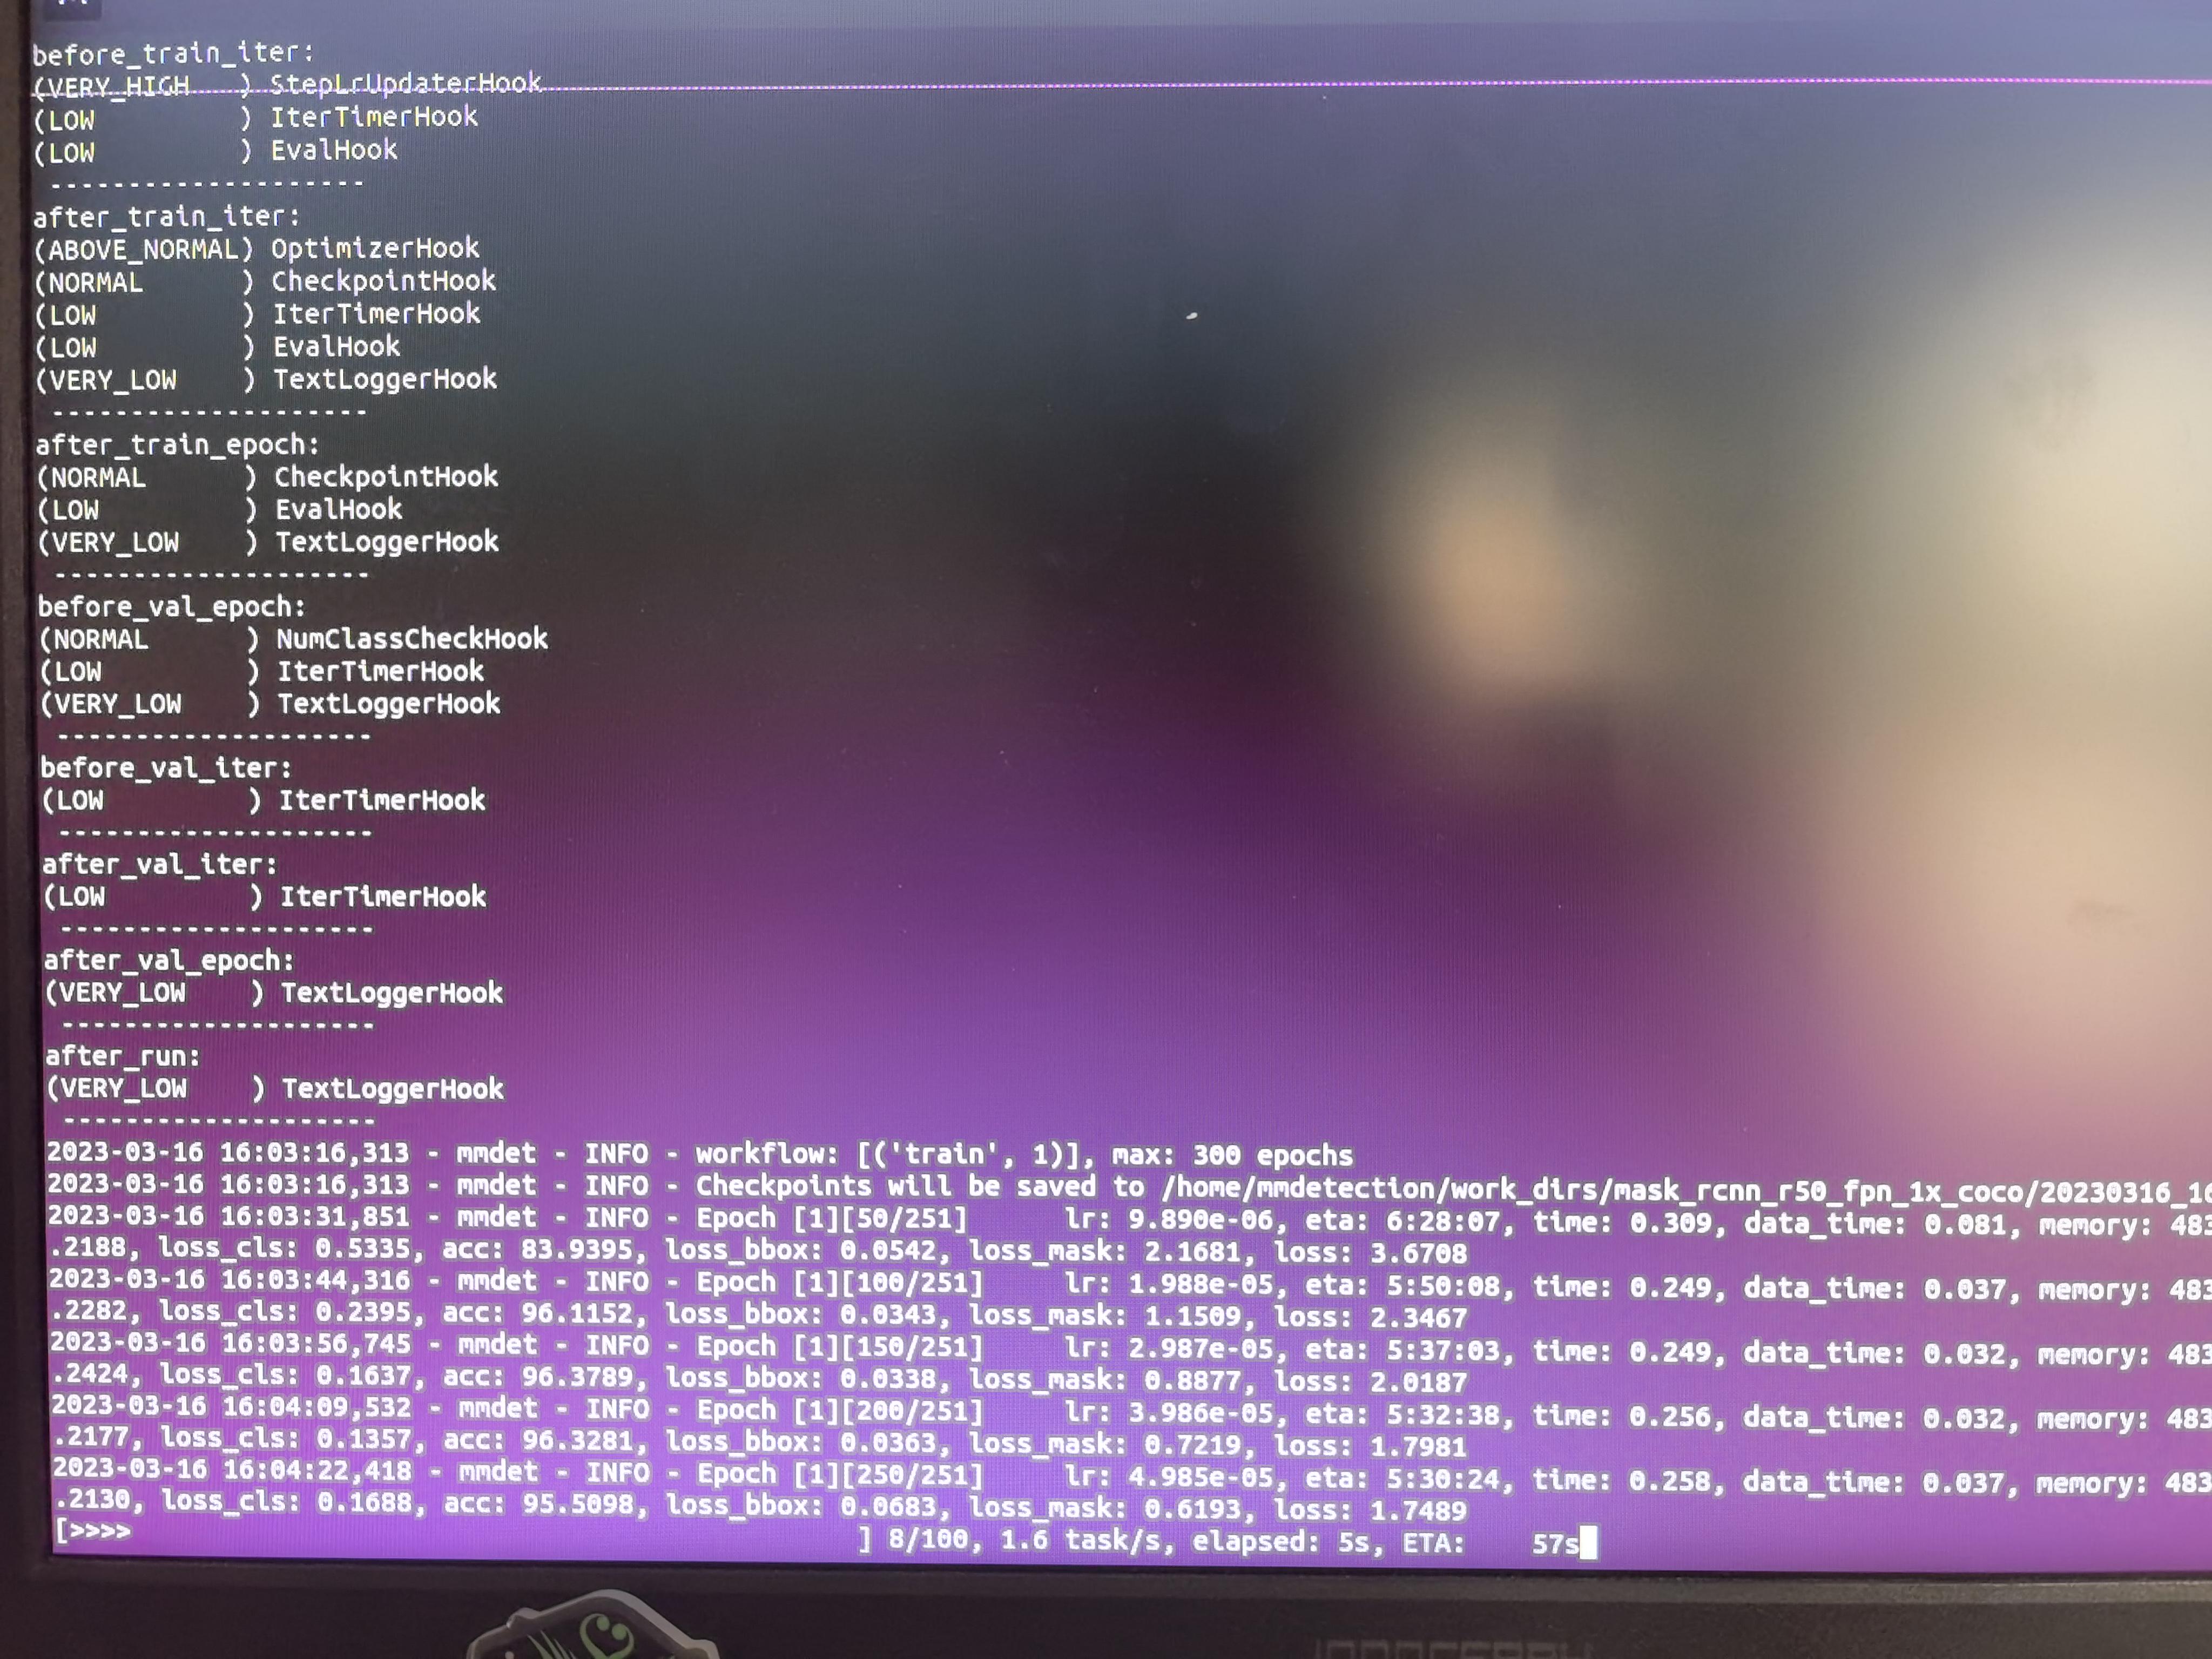Image resolution: width=2212 pixels, height=1659 pixels.
Task: Click the 16:03:31,851 timestamp
Action: click(x=314, y=1216)
